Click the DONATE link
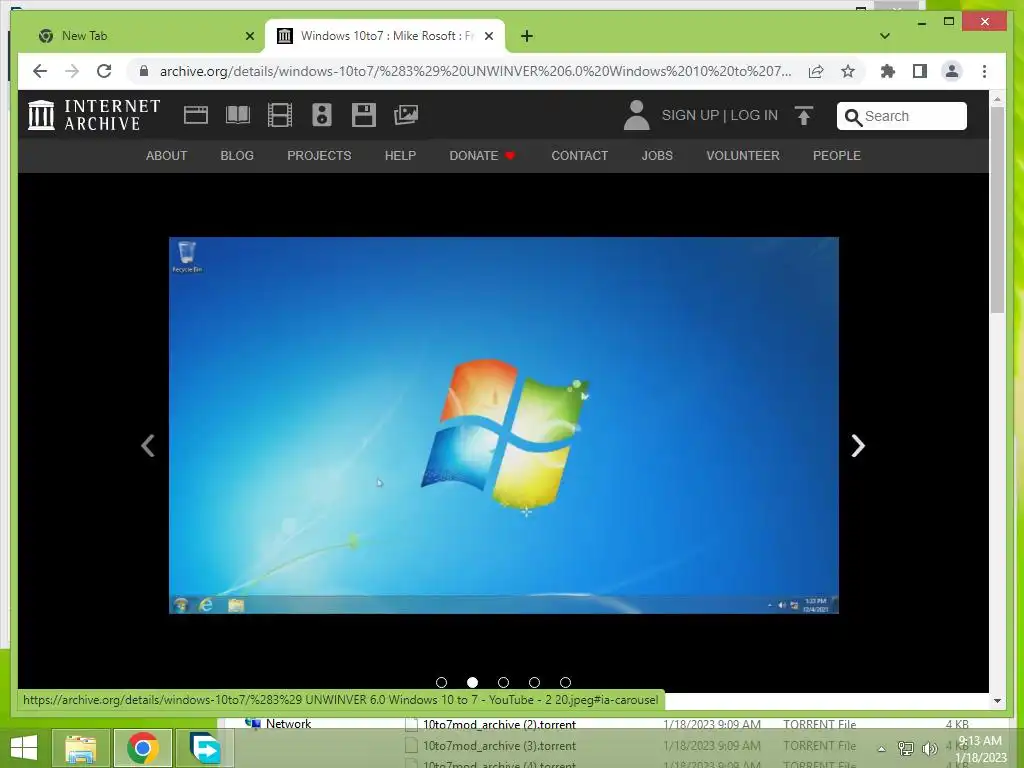The height and width of the screenshot is (768, 1024). click(x=482, y=155)
